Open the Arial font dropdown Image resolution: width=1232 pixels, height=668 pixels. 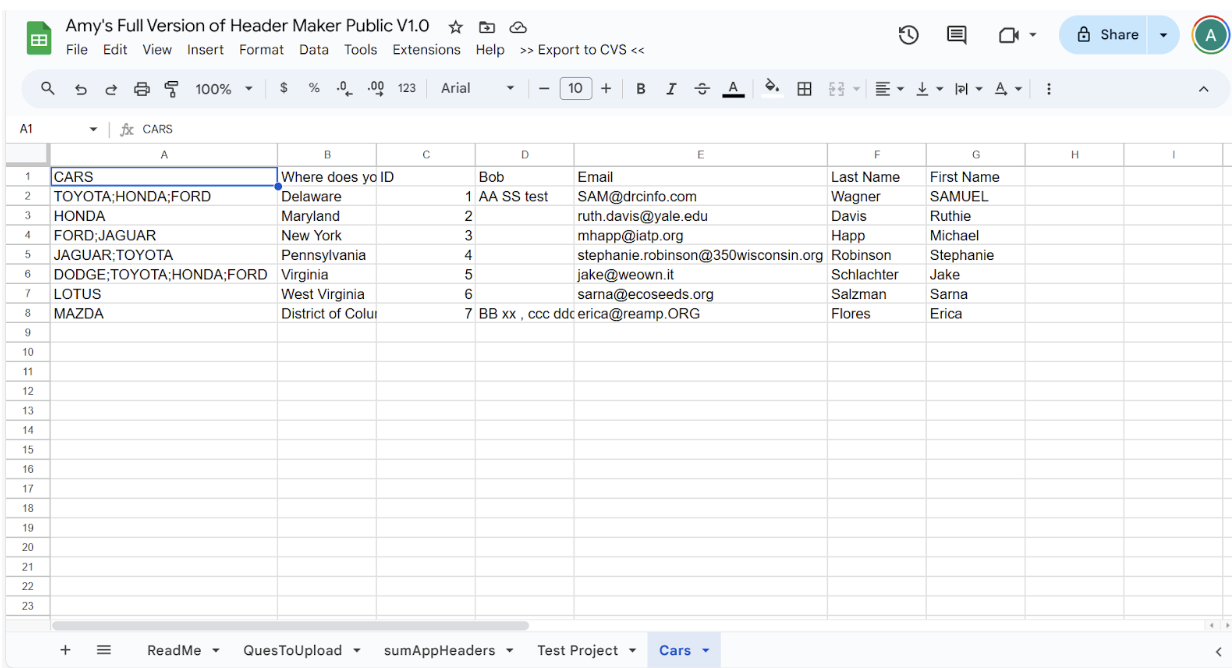pyautogui.click(x=478, y=88)
